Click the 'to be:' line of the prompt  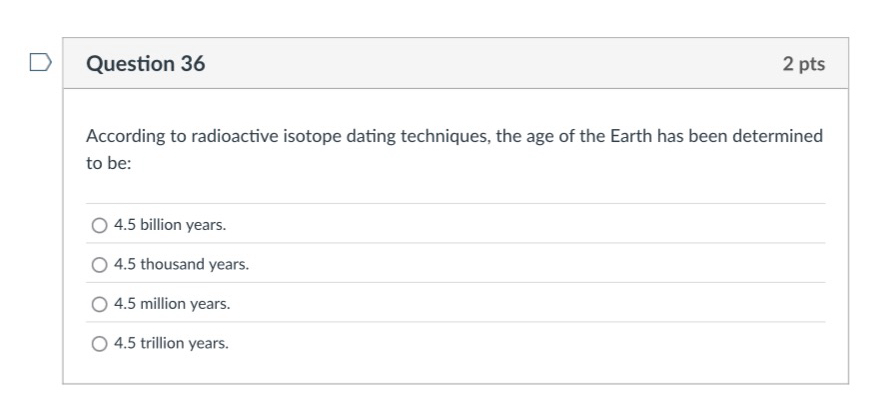tap(109, 163)
